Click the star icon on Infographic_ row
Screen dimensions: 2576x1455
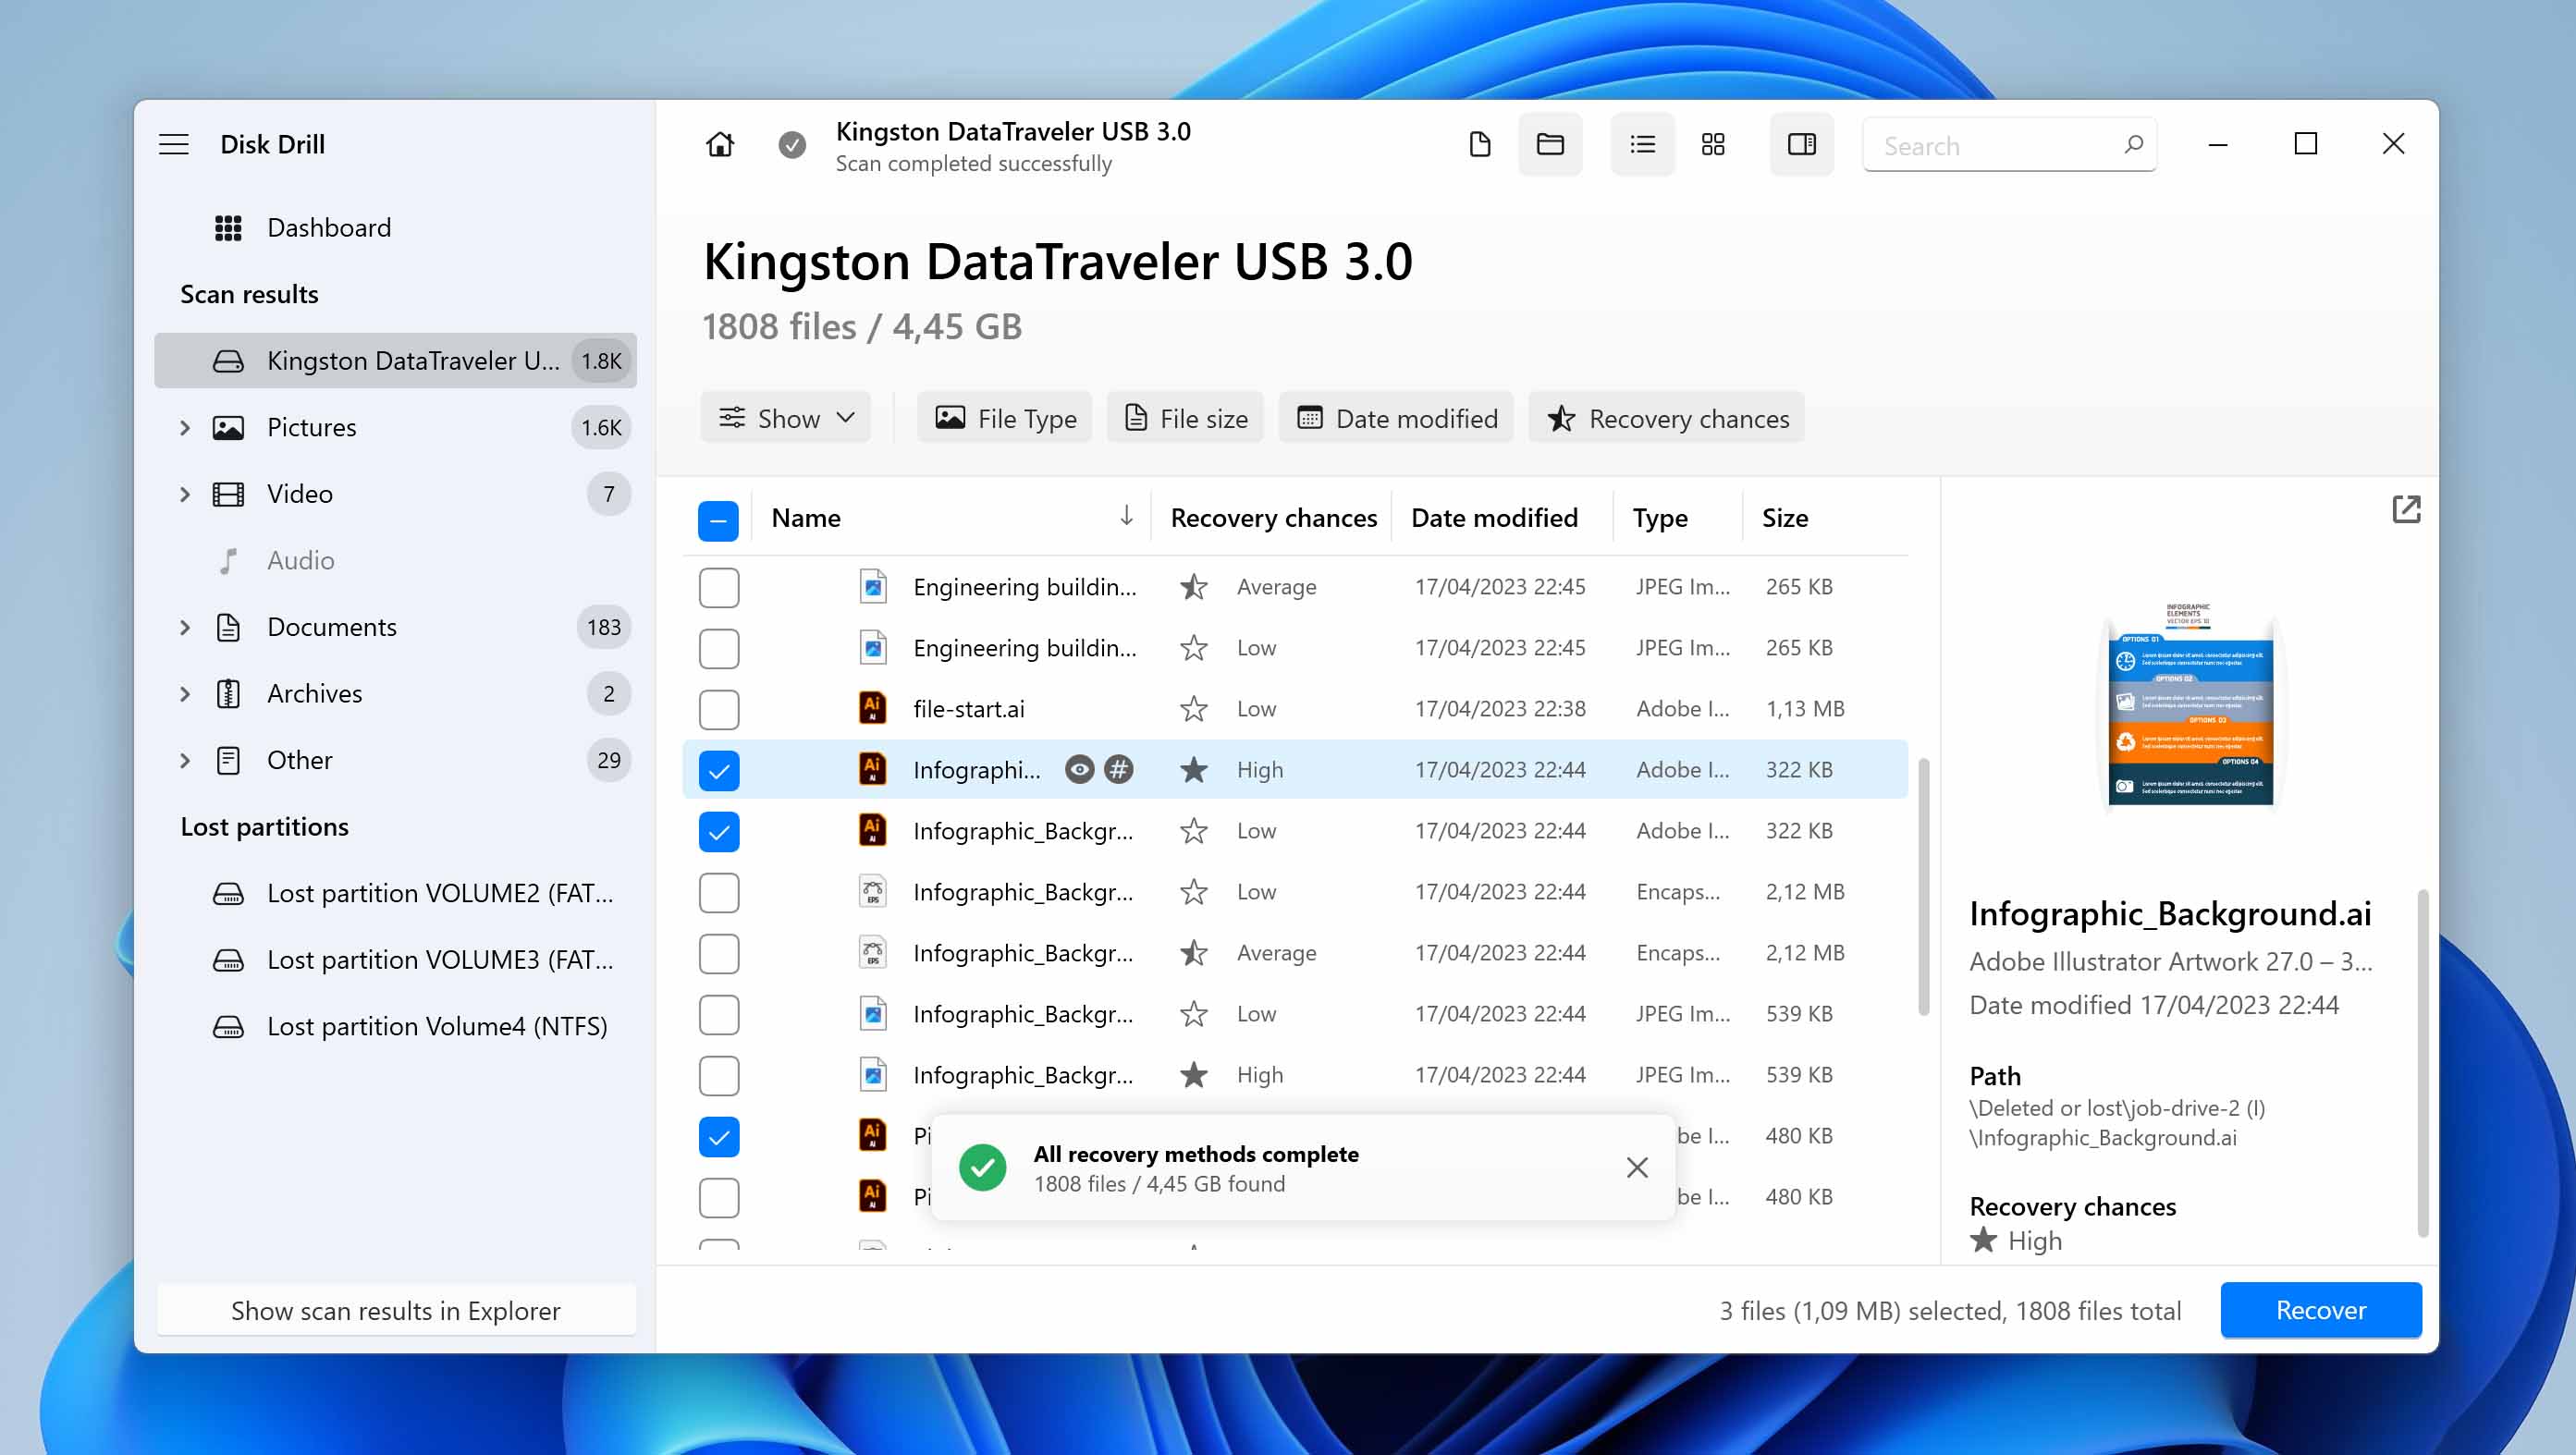click(x=1195, y=769)
